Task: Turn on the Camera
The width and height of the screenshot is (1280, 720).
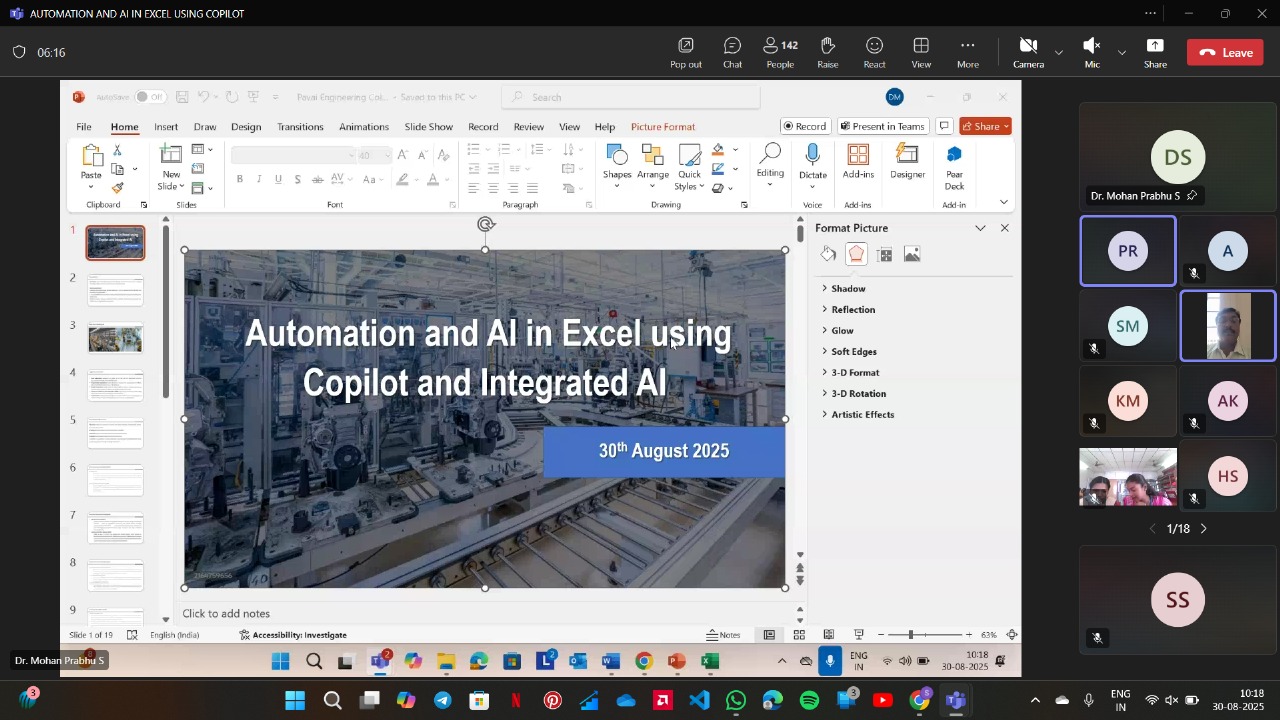Action: 1028,52
